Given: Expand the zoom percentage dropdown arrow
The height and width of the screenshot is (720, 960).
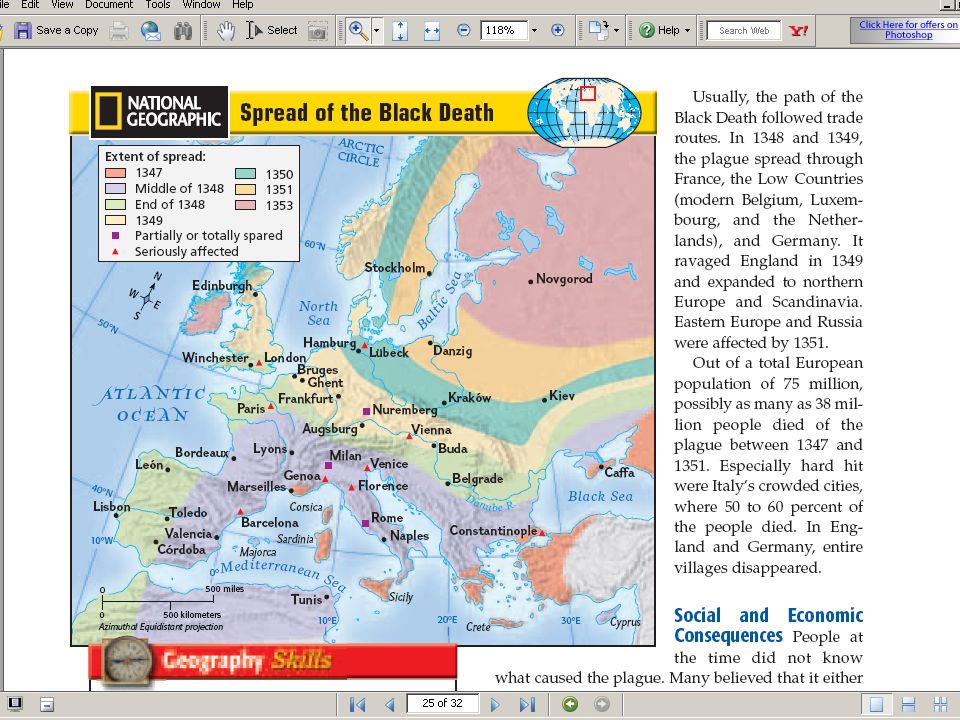Looking at the screenshot, I should point(534,30).
